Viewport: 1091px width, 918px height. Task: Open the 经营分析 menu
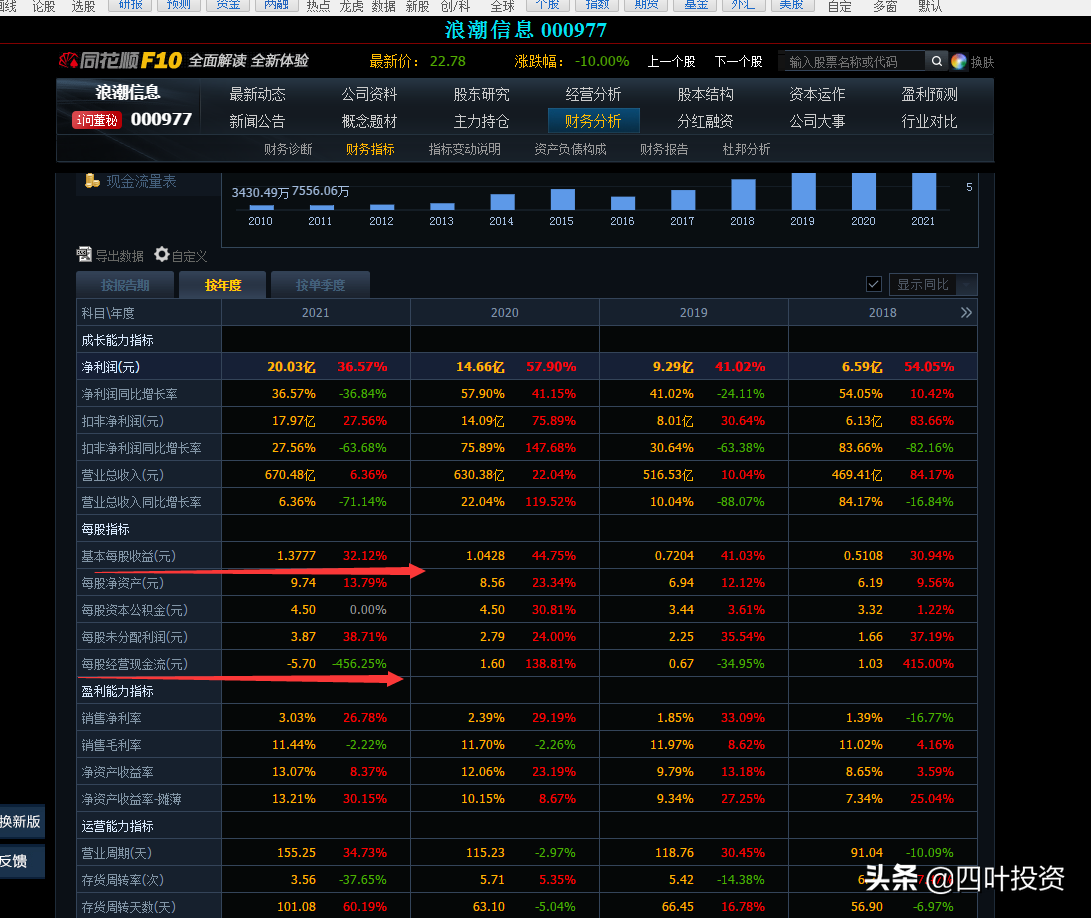594,94
